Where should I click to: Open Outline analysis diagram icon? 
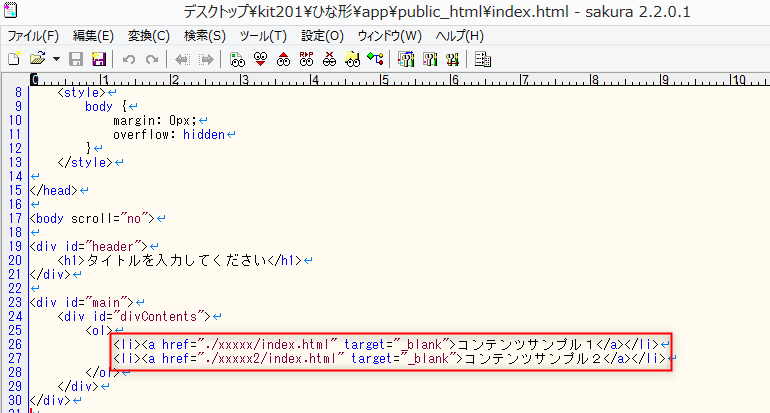376,59
